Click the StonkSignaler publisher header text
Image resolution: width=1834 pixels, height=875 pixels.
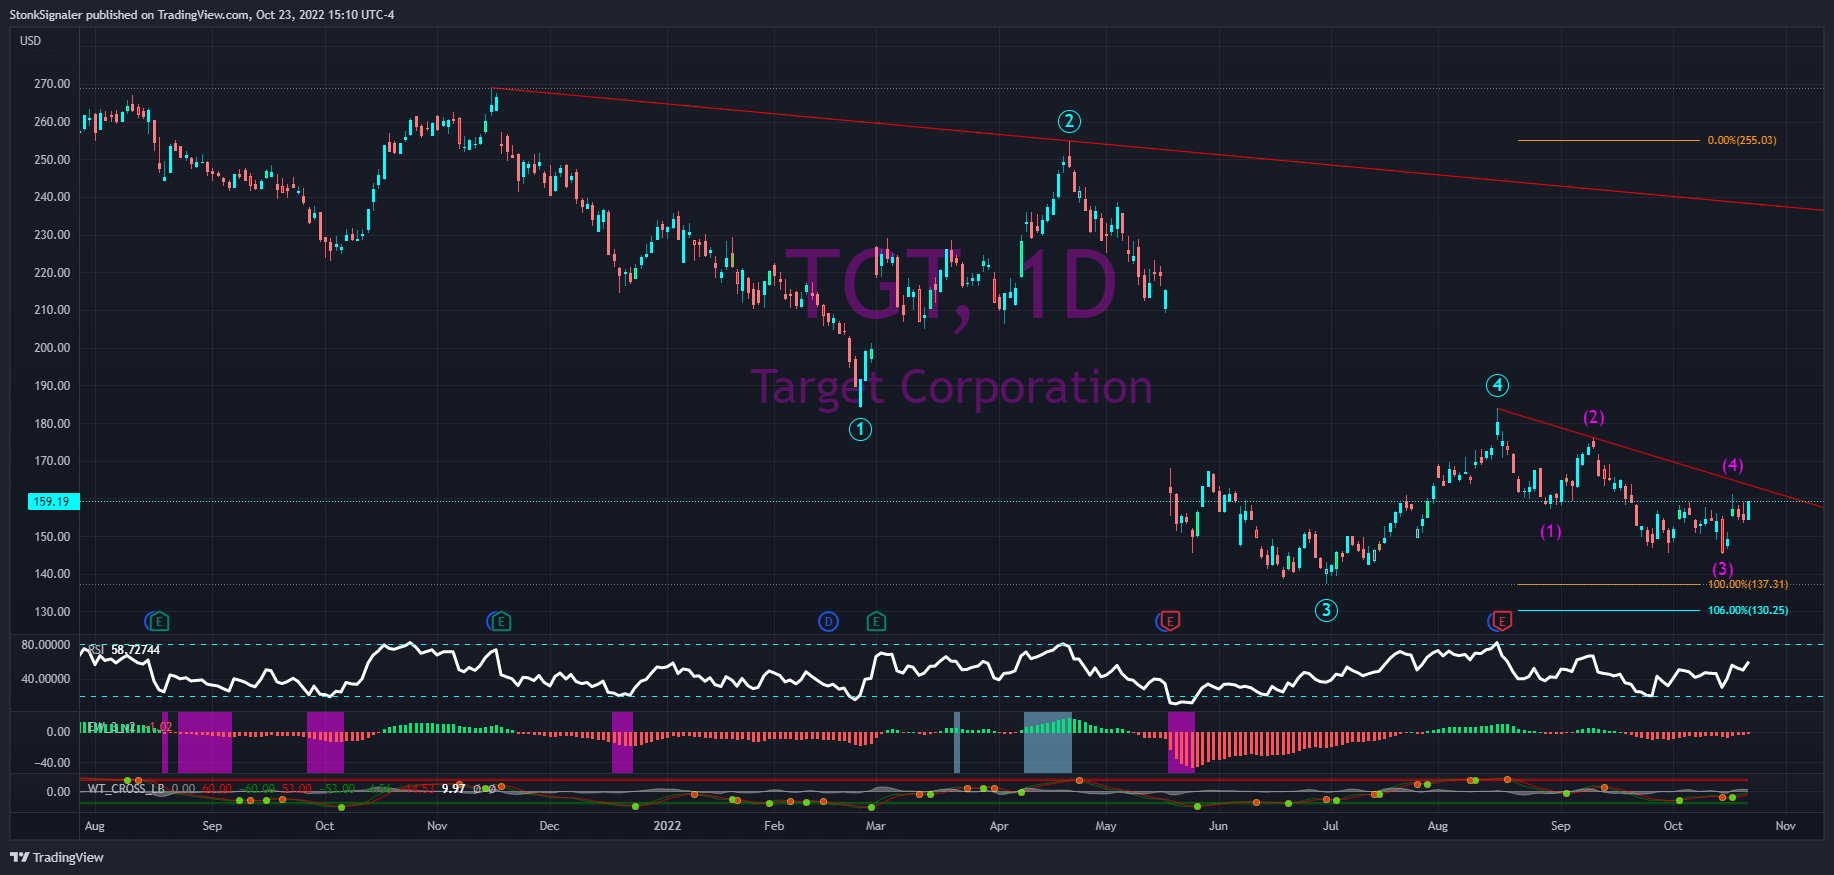tap(202, 15)
